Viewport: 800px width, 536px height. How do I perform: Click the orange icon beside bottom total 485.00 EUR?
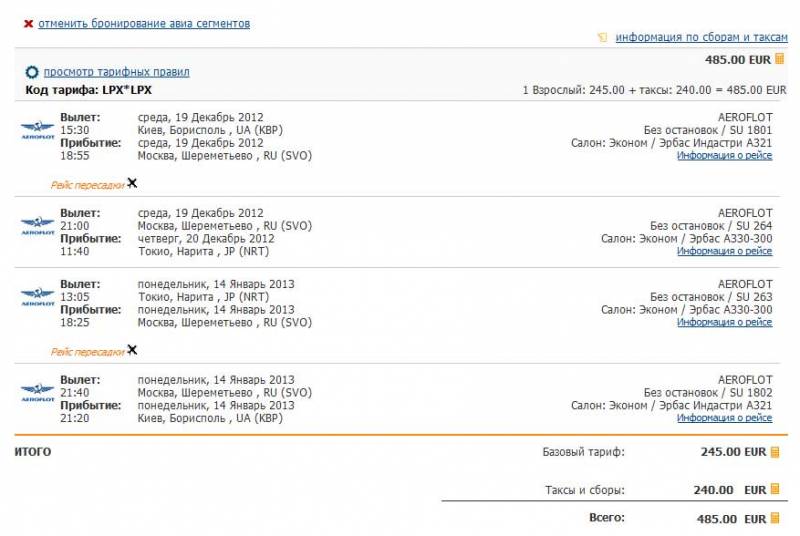[775, 518]
